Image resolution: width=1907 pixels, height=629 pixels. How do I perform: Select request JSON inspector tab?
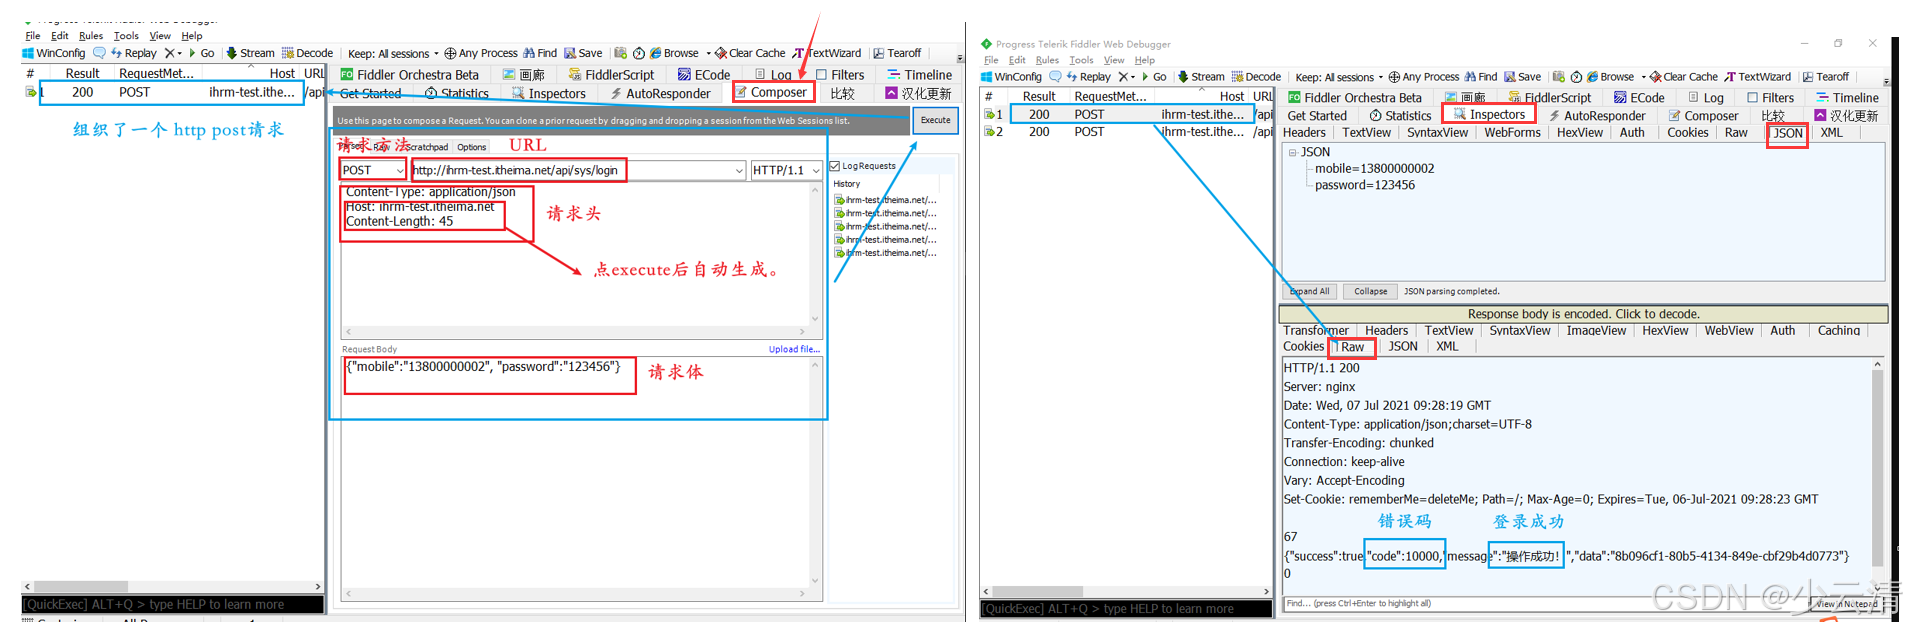tap(1787, 133)
